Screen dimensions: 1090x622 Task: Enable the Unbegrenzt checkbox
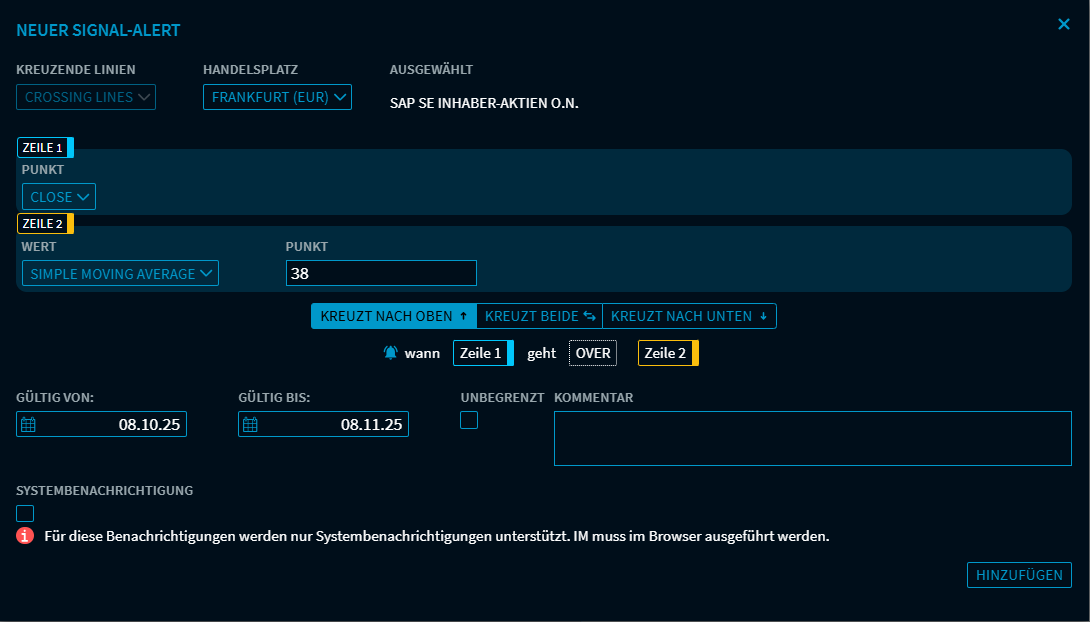click(468, 420)
